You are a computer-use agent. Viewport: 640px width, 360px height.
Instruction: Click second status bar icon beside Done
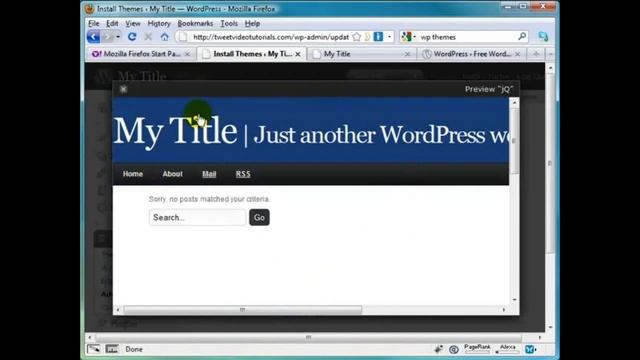pyautogui.click(x=112, y=349)
